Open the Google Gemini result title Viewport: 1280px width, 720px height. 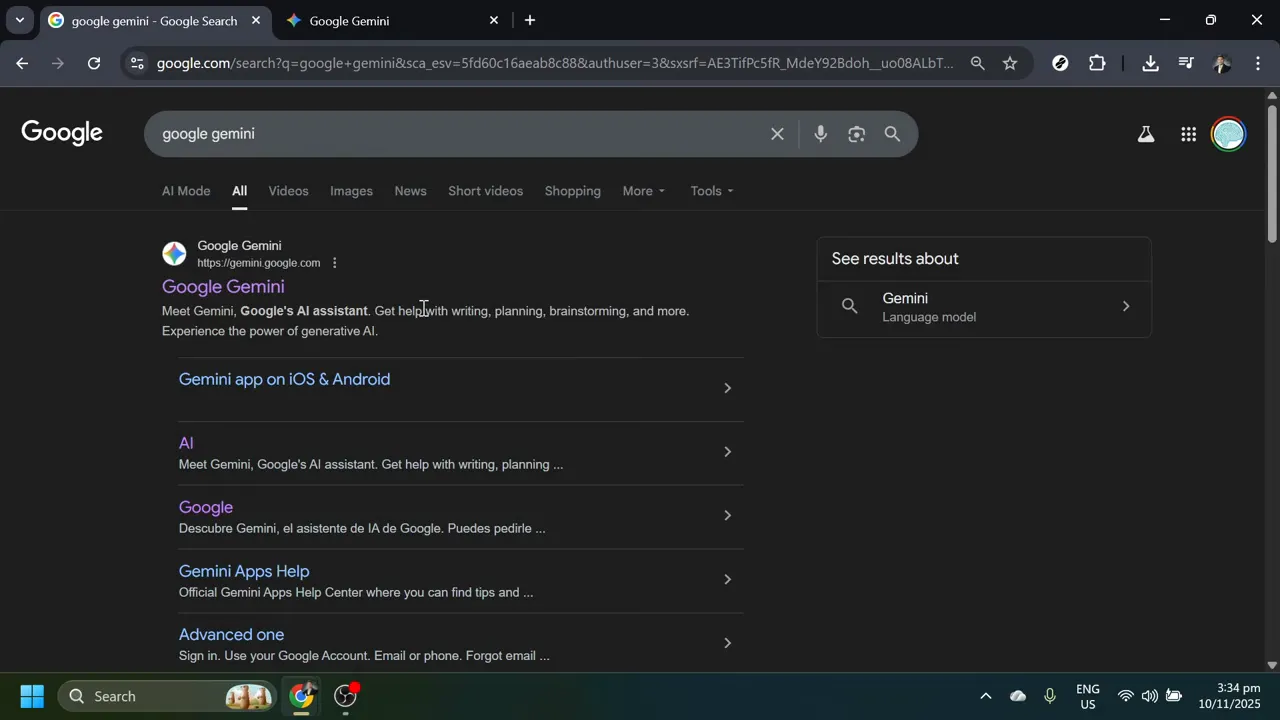coord(223,287)
